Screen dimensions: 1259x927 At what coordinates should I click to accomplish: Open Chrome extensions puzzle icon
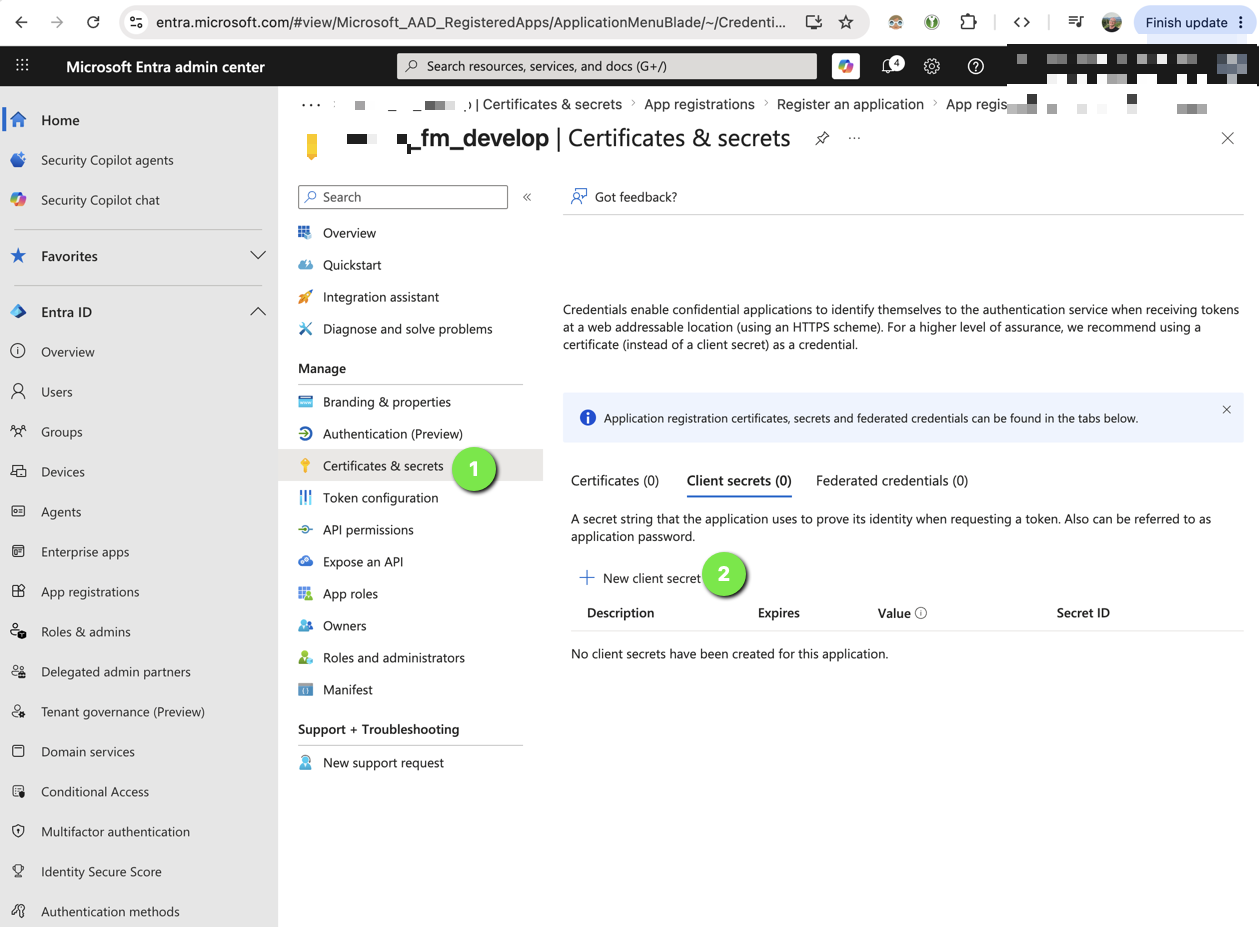tap(967, 22)
